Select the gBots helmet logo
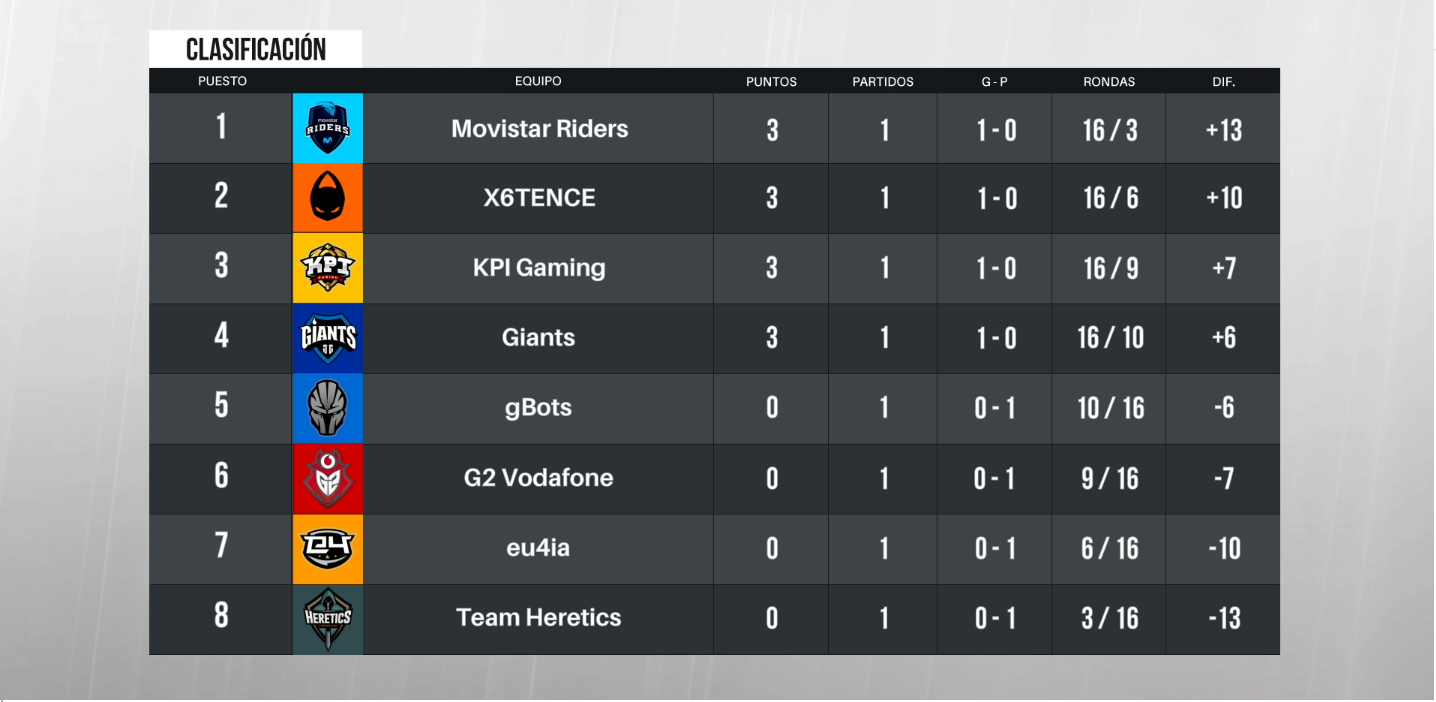This screenshot has width=1436, height=702. click(328, 408)
